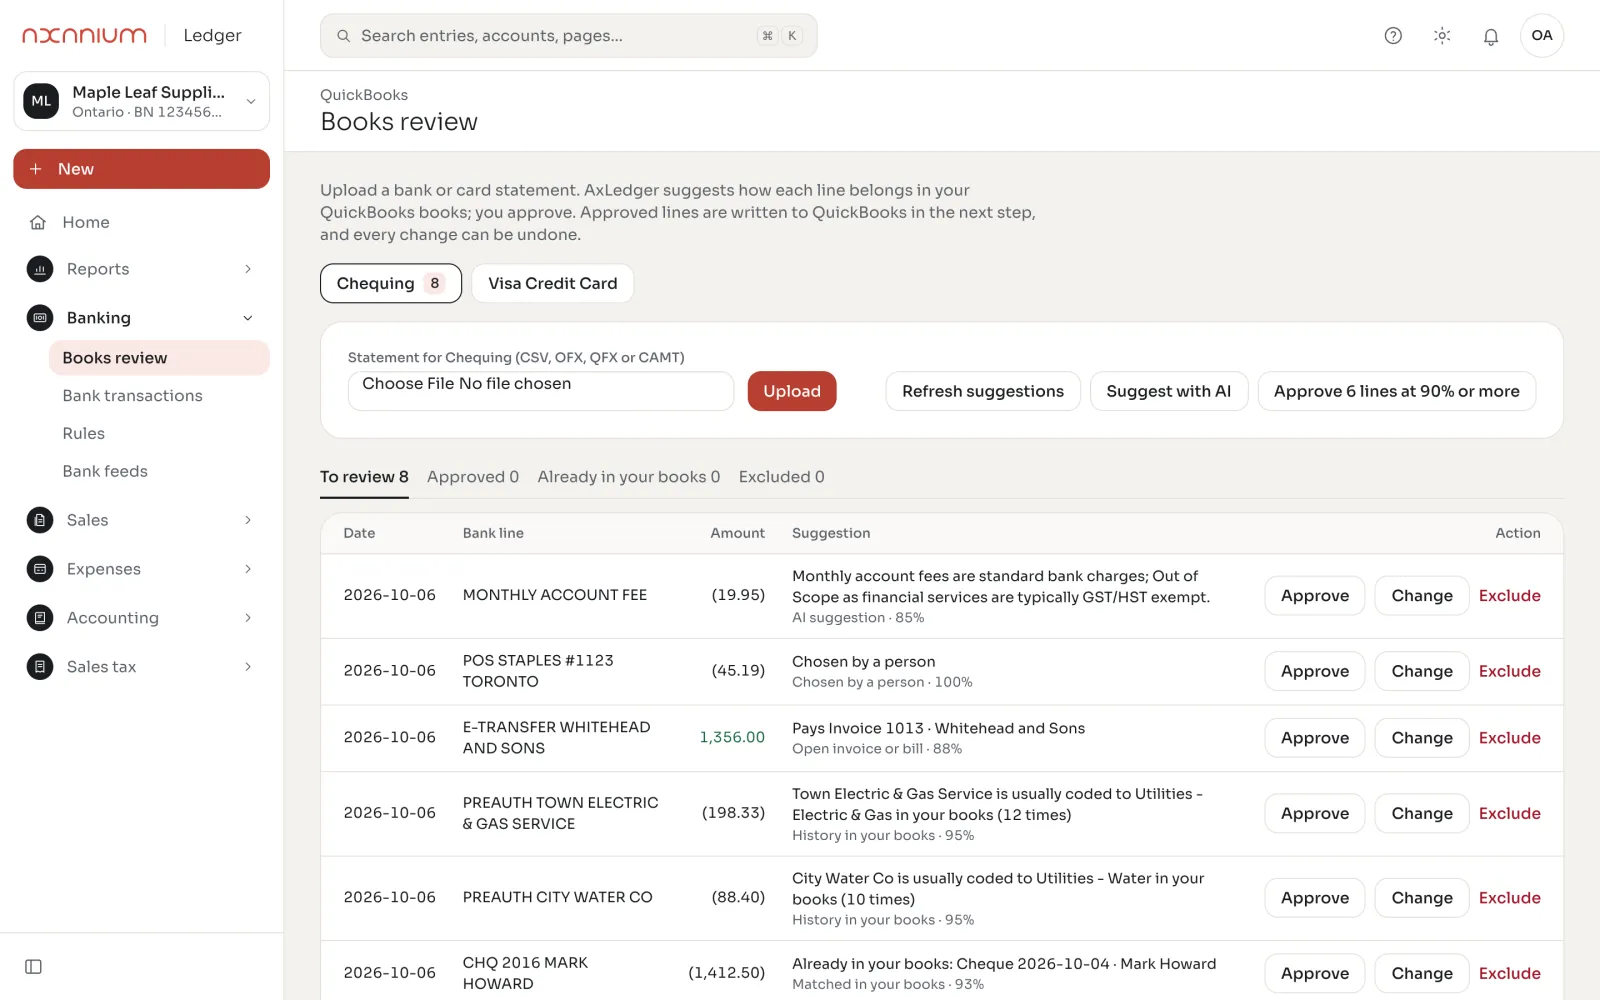Switch to Visa Credit Card tab

(x=552, y=283)
